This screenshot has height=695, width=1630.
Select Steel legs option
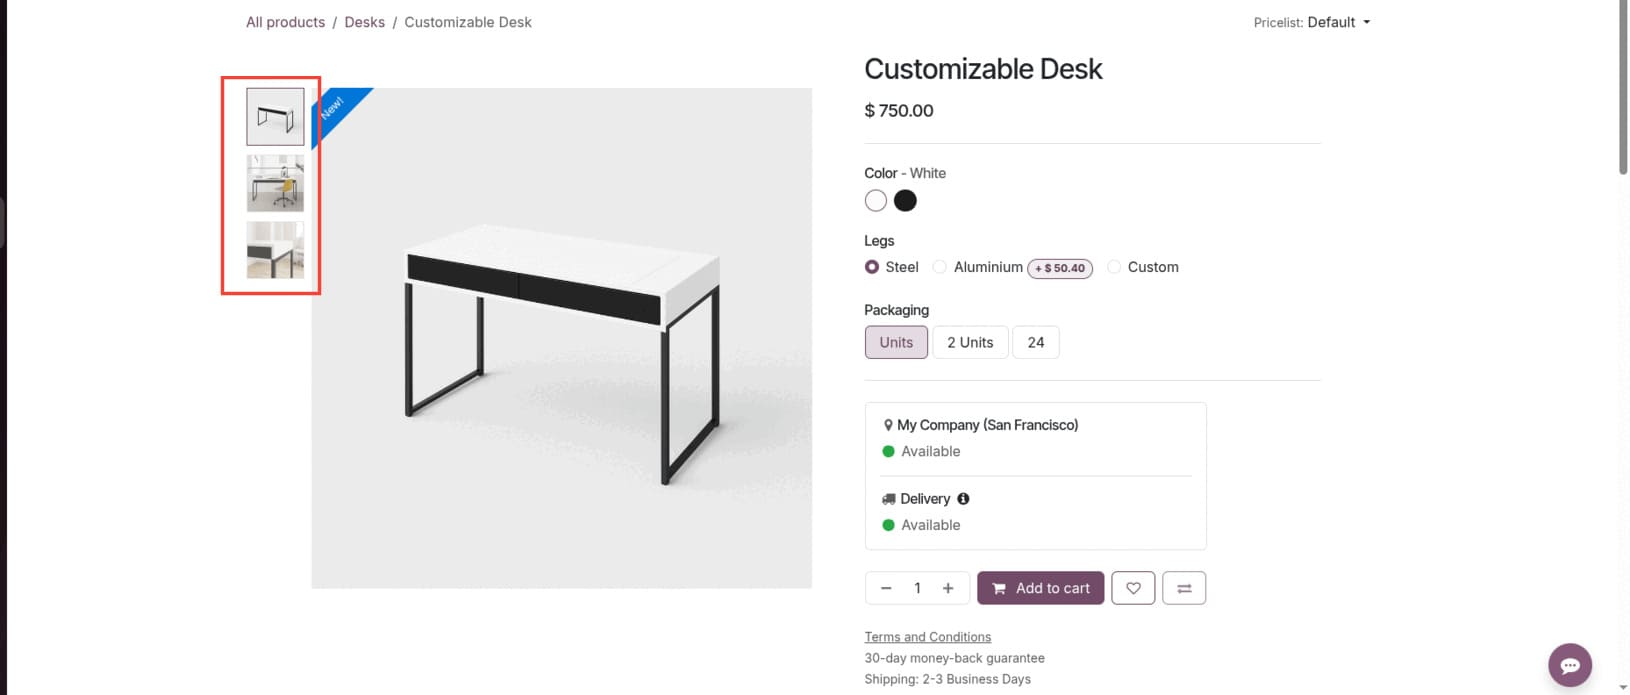[872, 267]
